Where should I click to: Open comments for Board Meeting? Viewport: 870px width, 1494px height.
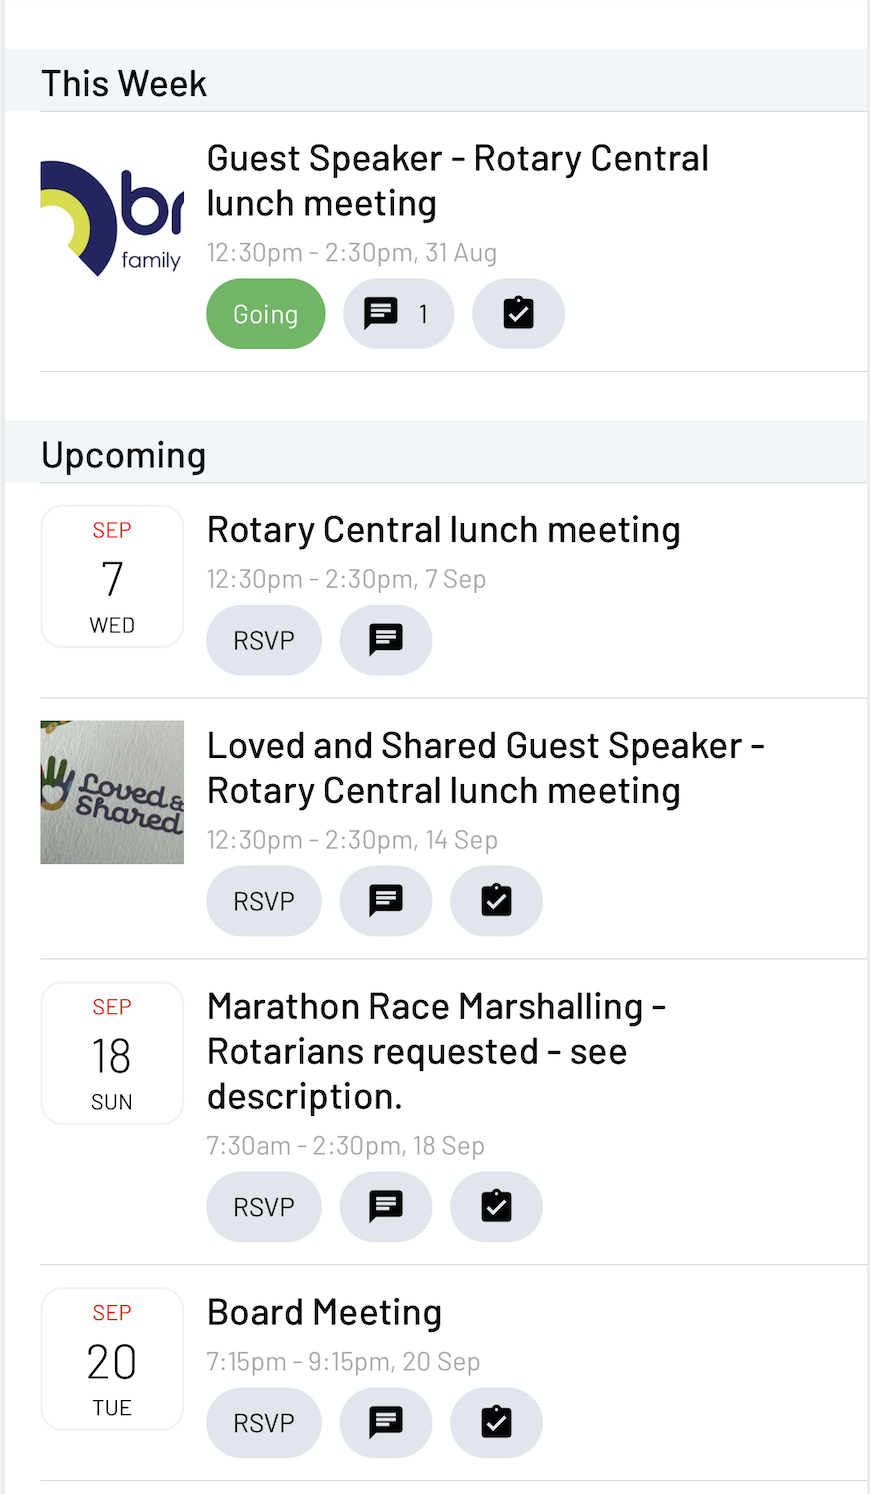pyautogui.click(x=386, y=1423)
